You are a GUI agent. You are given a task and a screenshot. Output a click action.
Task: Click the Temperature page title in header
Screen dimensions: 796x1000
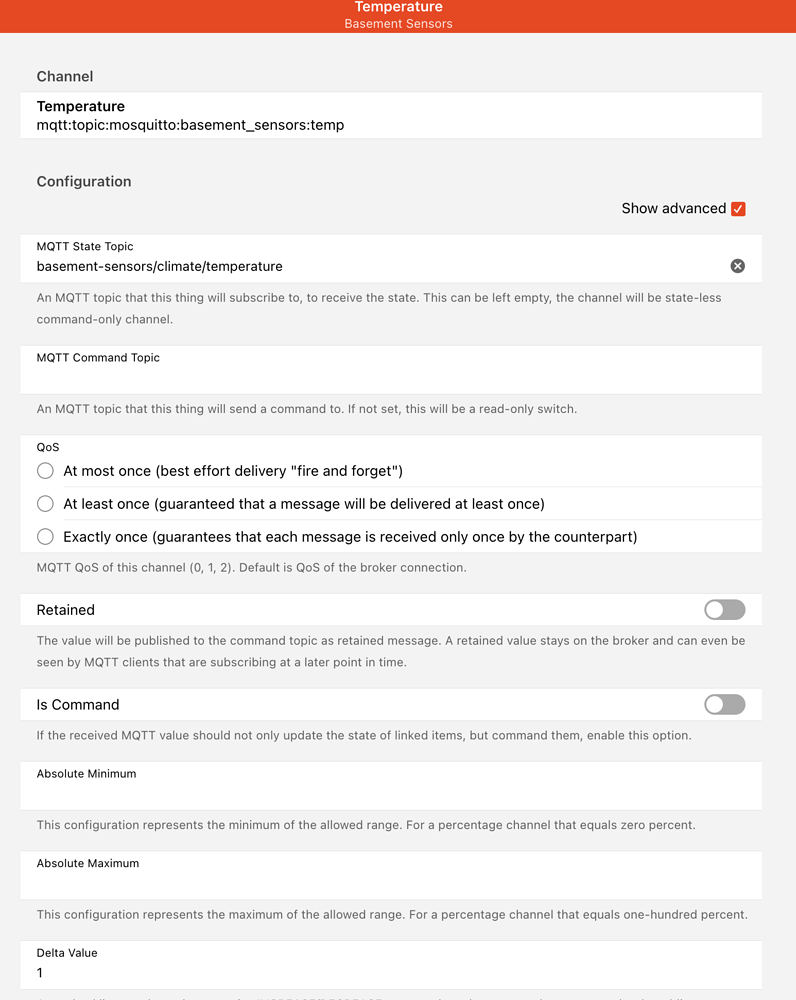coord(398,7)
